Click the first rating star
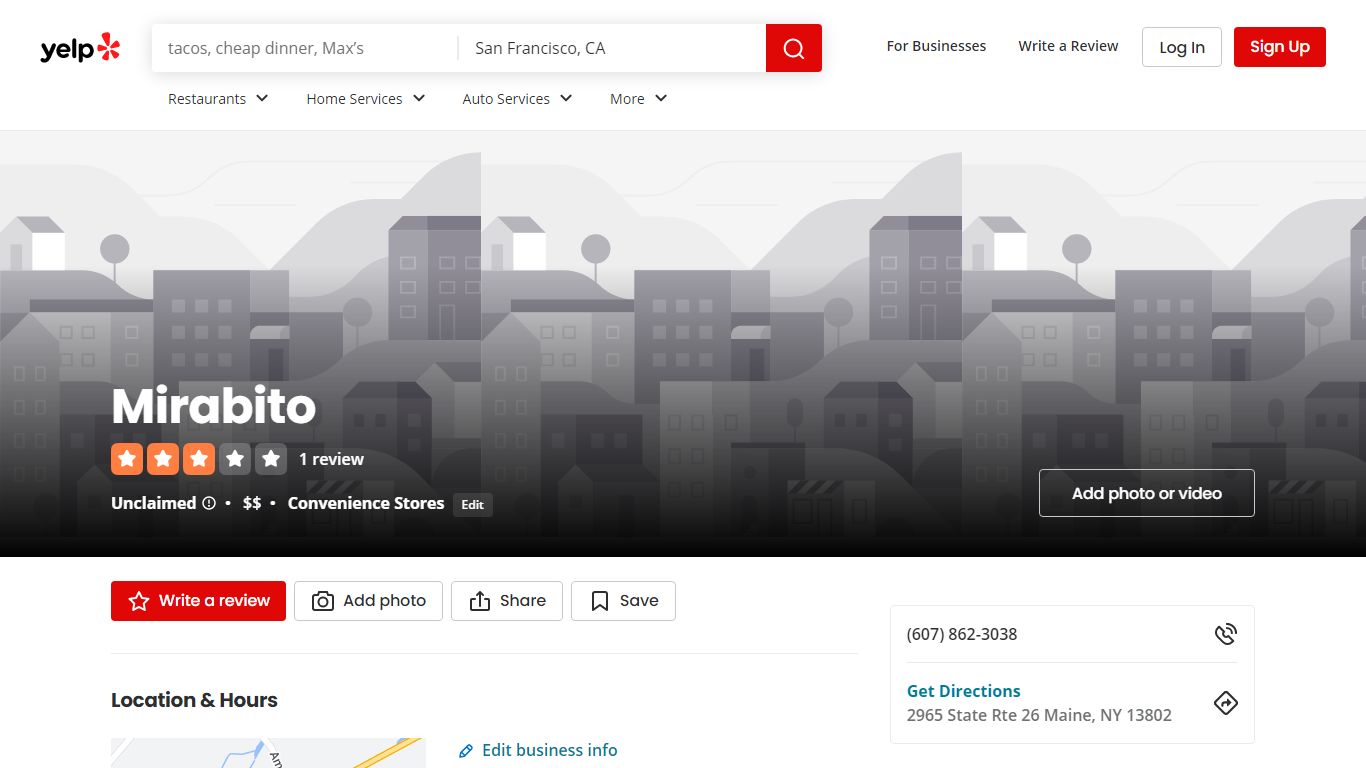Image resolution: width=1366 pixels, height=768 pixels. pyautogui.click(x=127, y=459)
